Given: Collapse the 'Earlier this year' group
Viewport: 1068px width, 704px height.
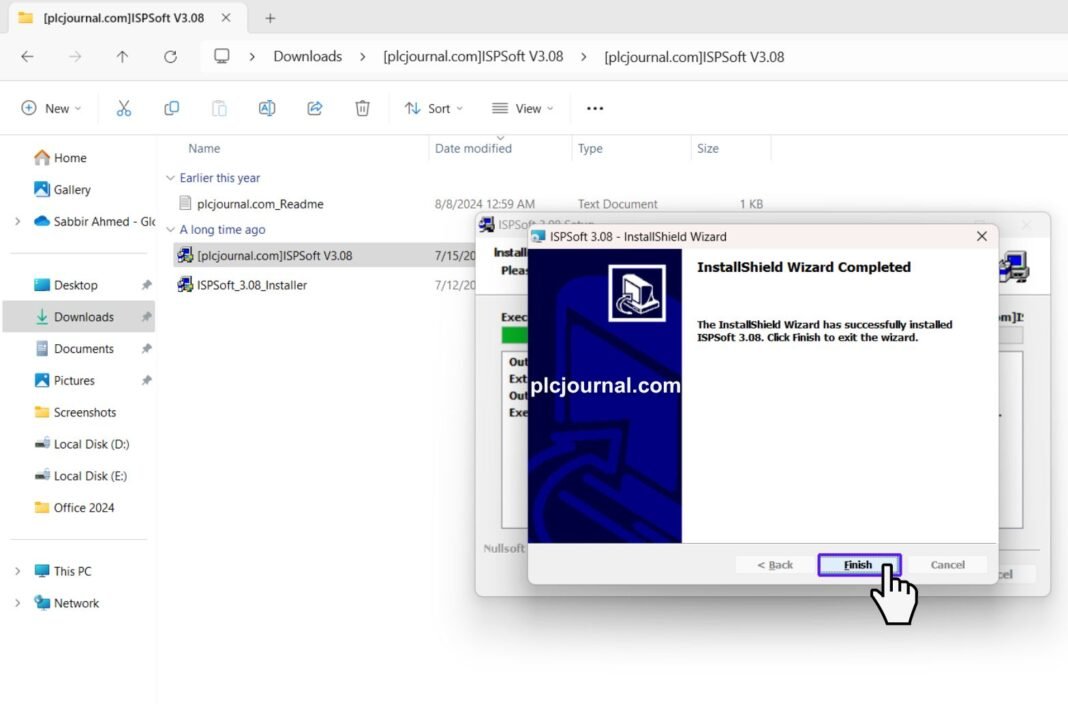Looking at the screenshot, I should click(170, 178).
